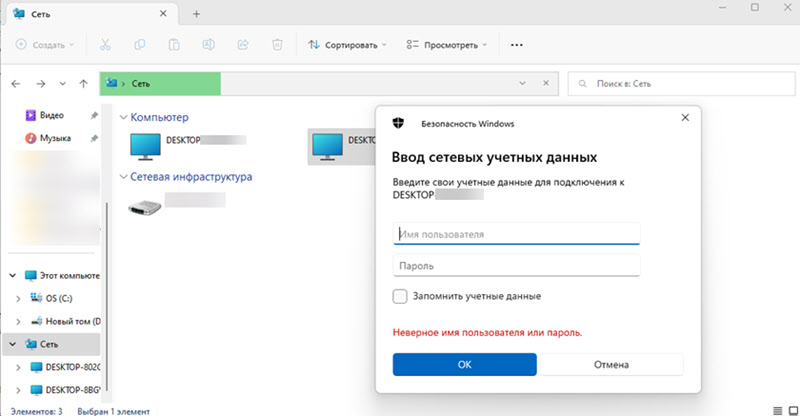Click the Cut scissors icon in toolbar
The image size is (800, 416).
[x=104, y=45]
